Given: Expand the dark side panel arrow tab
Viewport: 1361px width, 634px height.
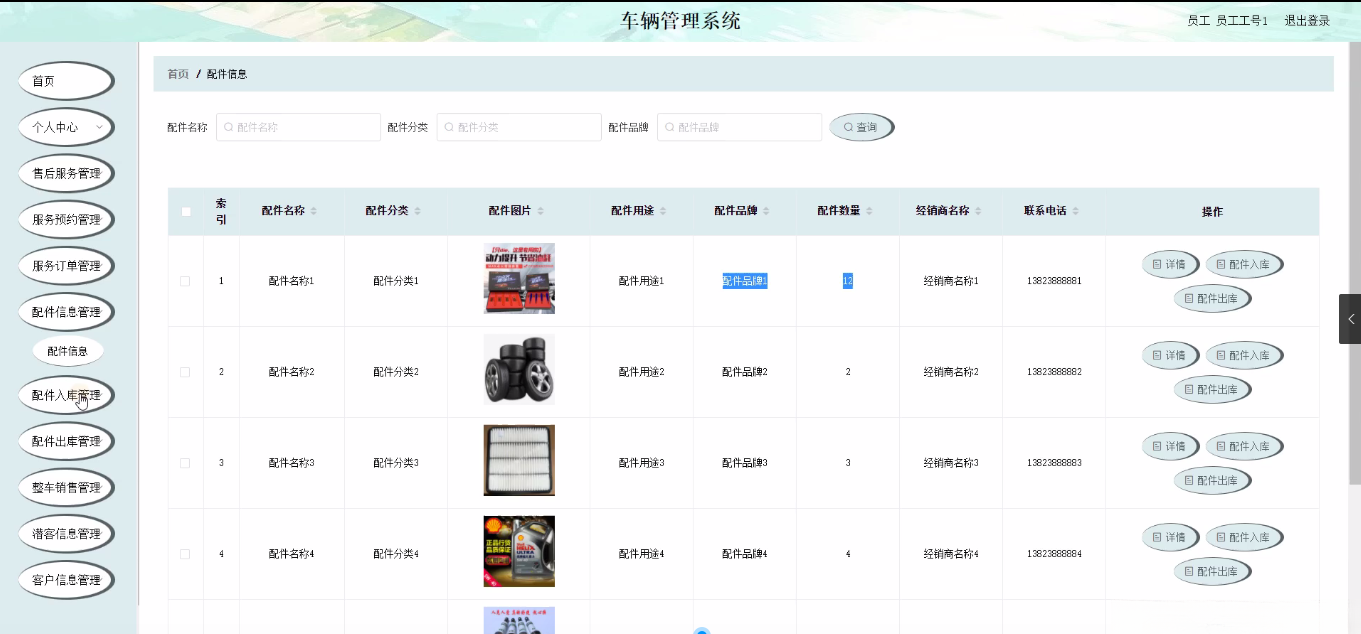Looking at the screenshot, I should click(1350, 319).
